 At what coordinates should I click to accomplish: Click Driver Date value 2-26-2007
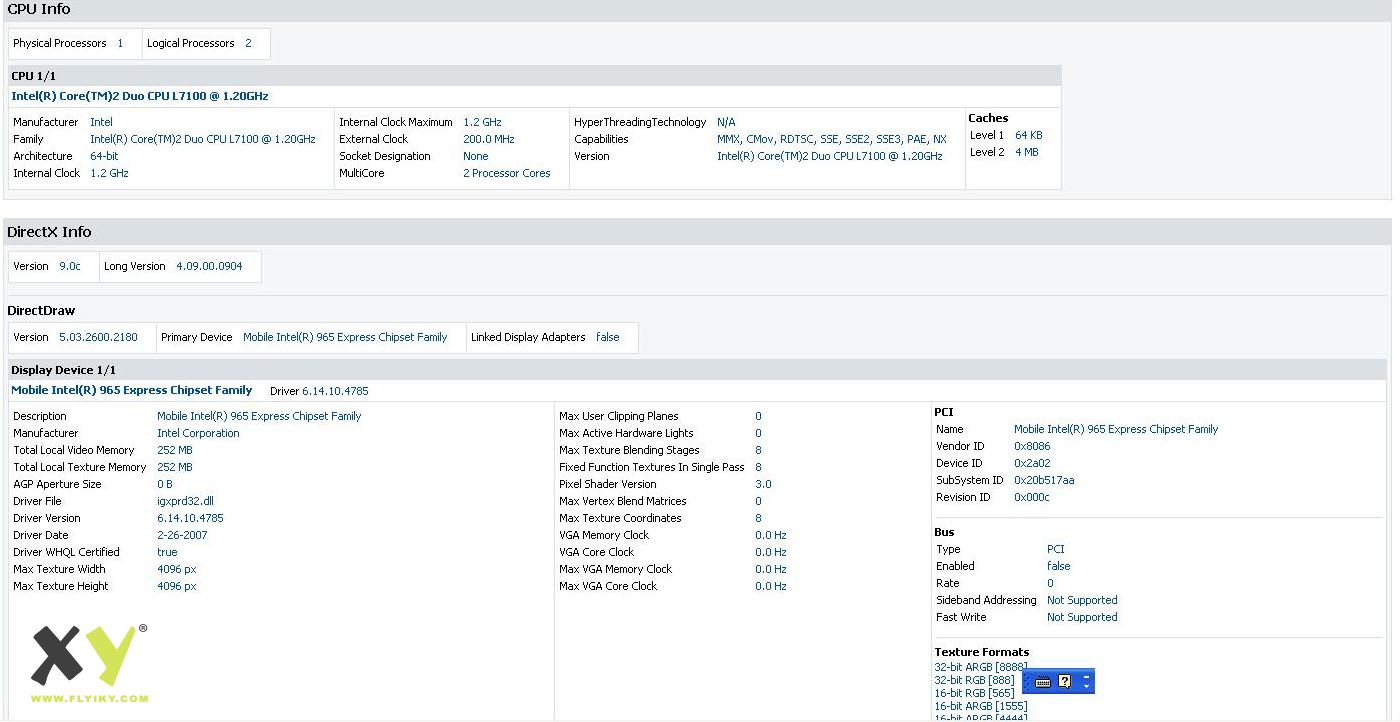182,535
